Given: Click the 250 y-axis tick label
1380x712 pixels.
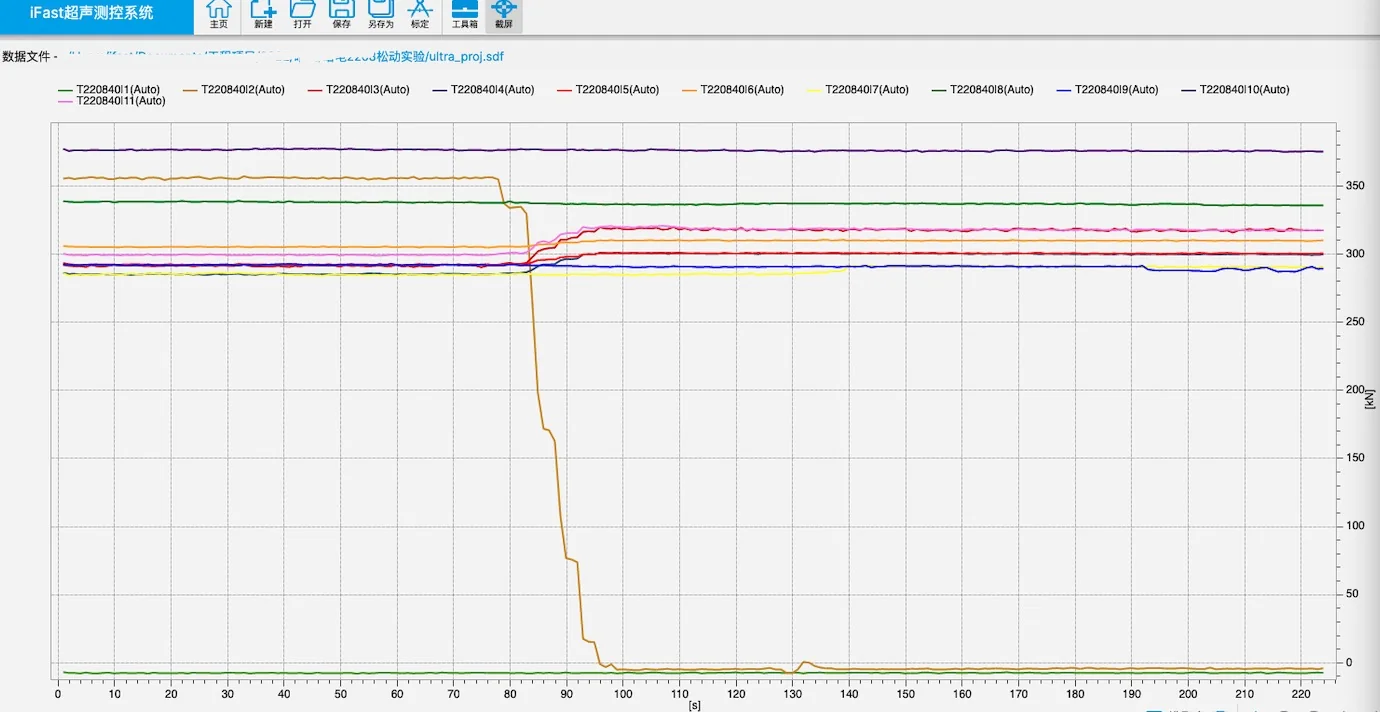Looking at the screenshot, I should [1355, 322].
